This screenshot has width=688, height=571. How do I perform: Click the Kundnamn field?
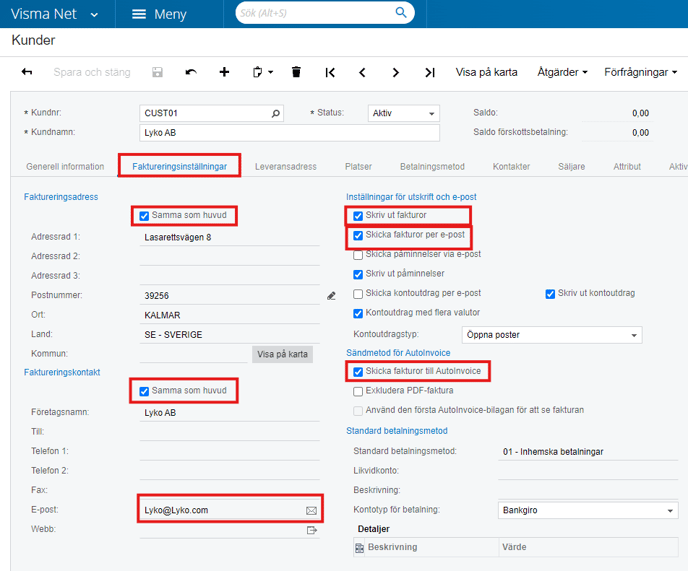click(290, 133)
